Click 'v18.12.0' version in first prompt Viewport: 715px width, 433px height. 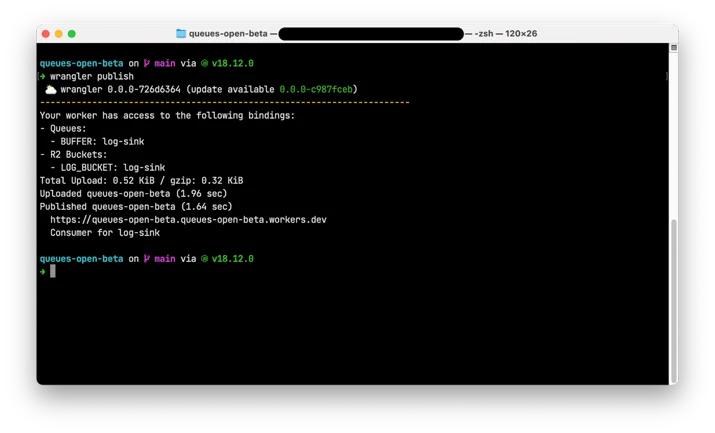point(233,63)
